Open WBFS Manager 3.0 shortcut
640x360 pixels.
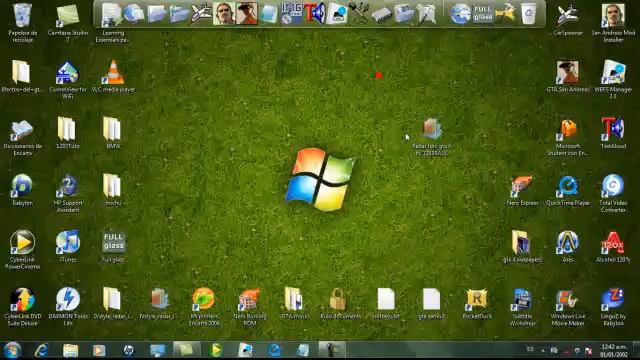click(x=613, y=80)
